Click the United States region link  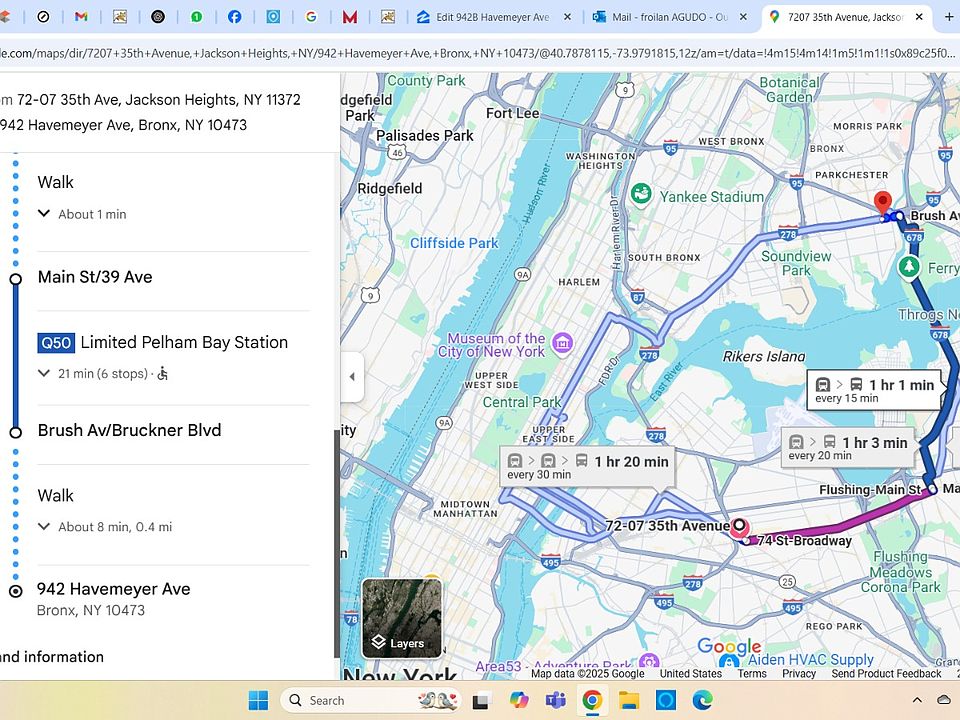691,673
